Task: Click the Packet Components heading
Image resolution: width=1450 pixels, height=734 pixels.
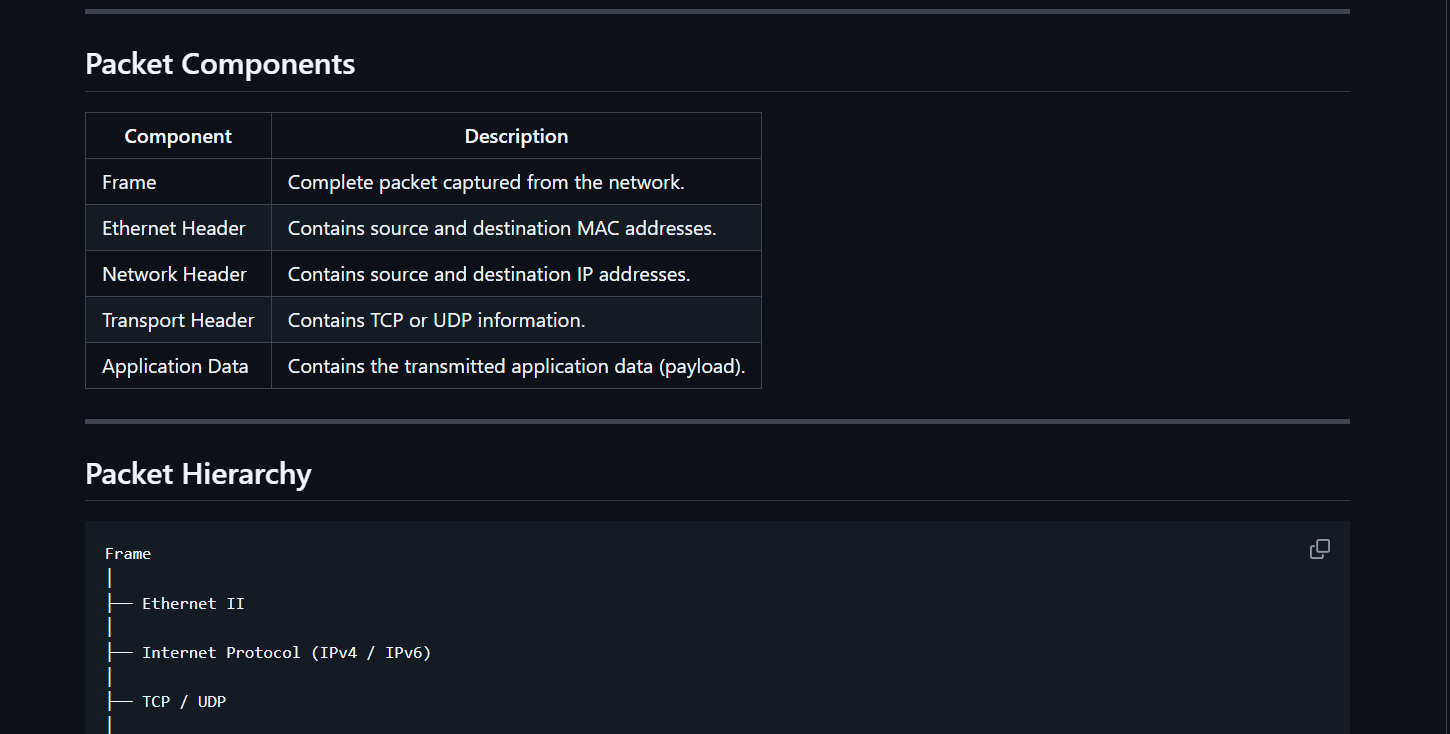Action: pyautogui.click(x=220, y=64)
